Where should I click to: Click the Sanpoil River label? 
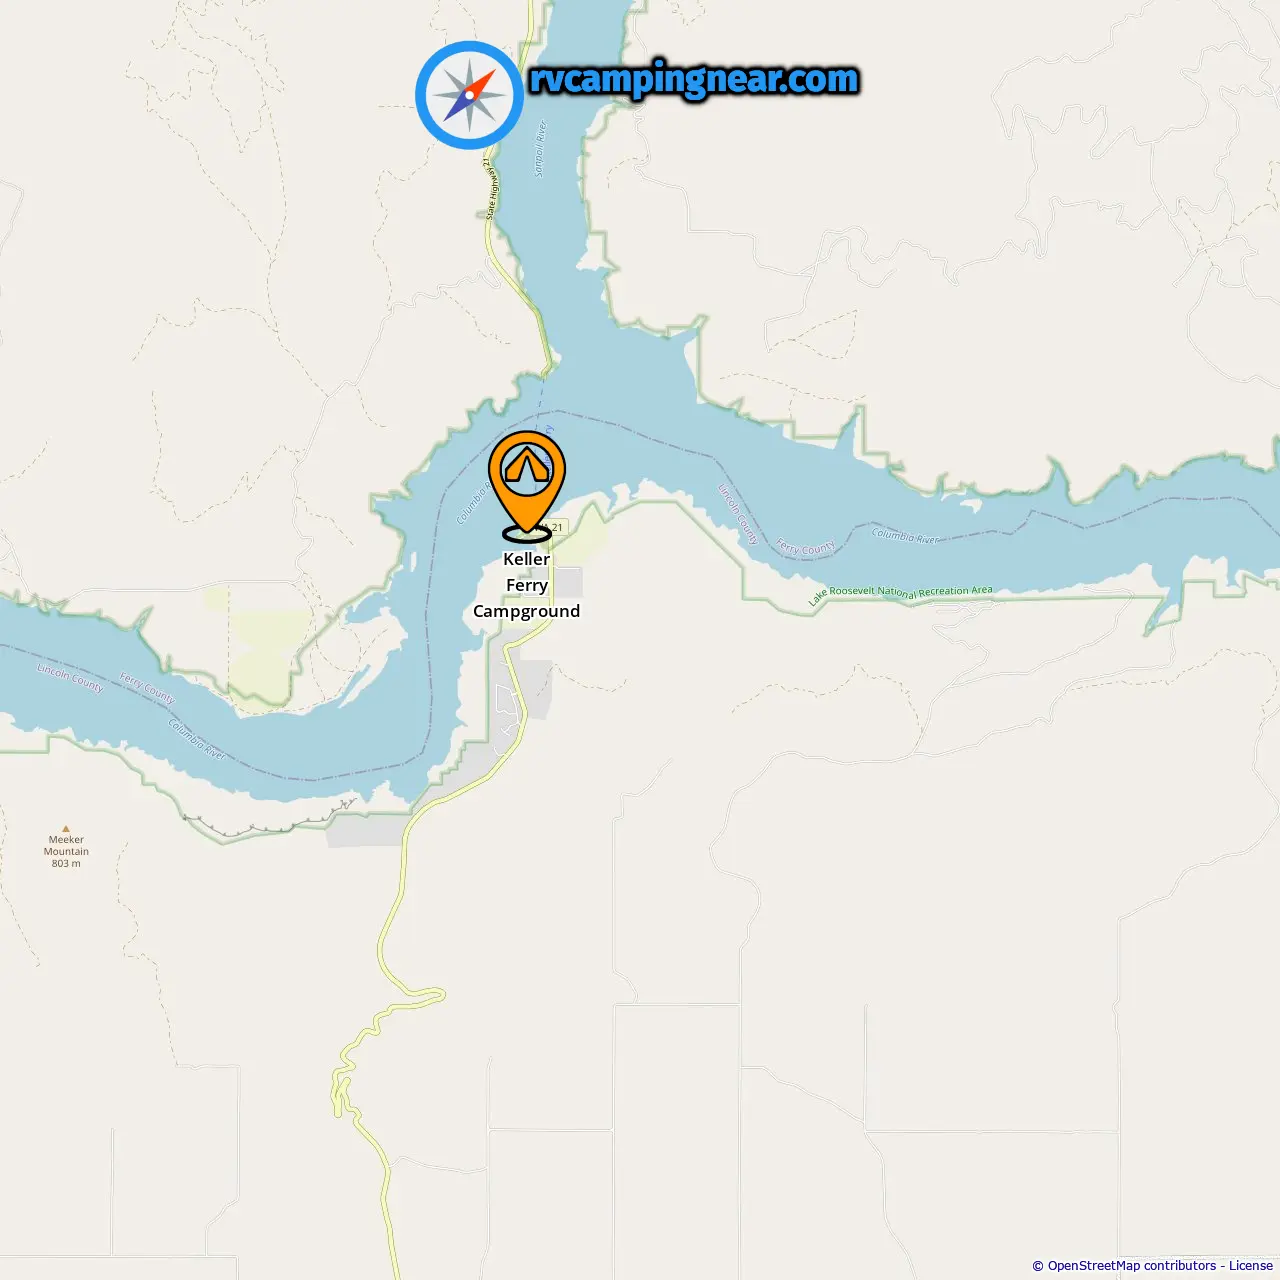[x=540, y=149]
